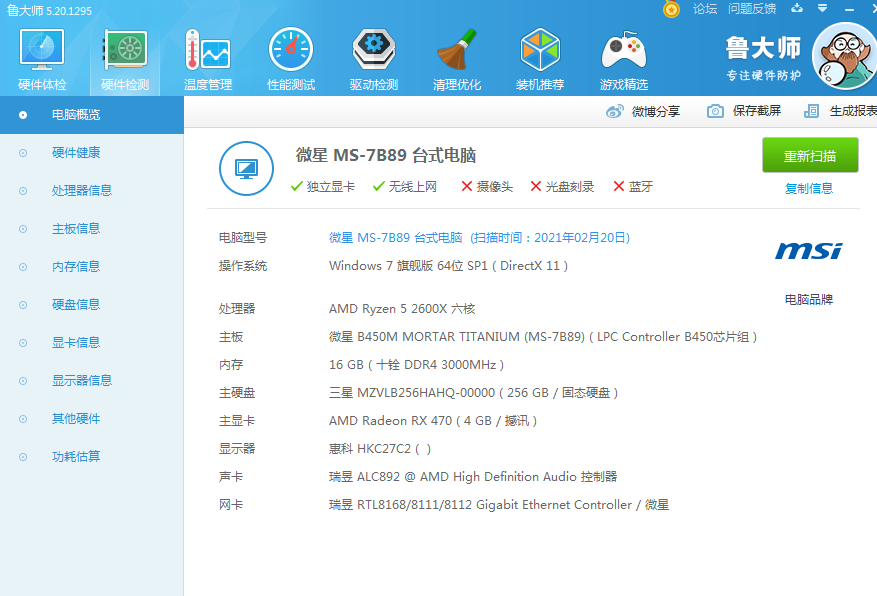The height and width of the screenshot is (596, 877).
Task: Click the generate report document icon
Action: [811, 111]
